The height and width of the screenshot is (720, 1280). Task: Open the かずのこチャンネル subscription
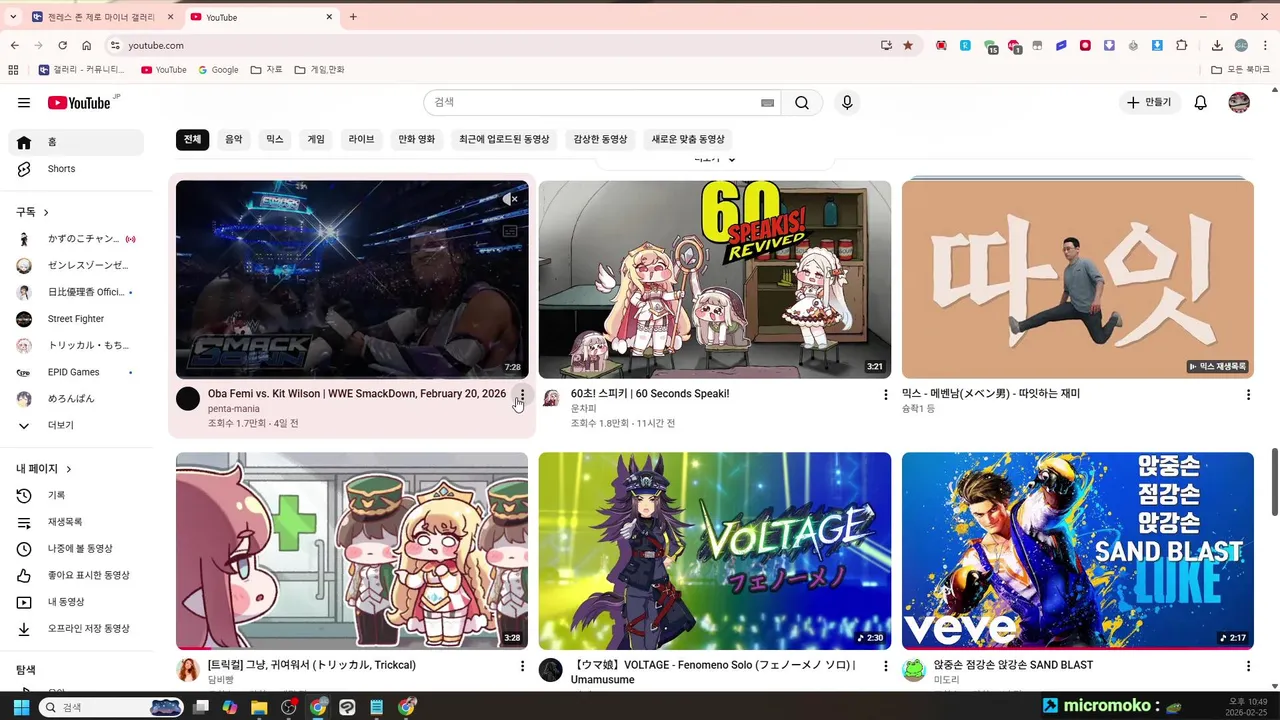click(76, 239)
